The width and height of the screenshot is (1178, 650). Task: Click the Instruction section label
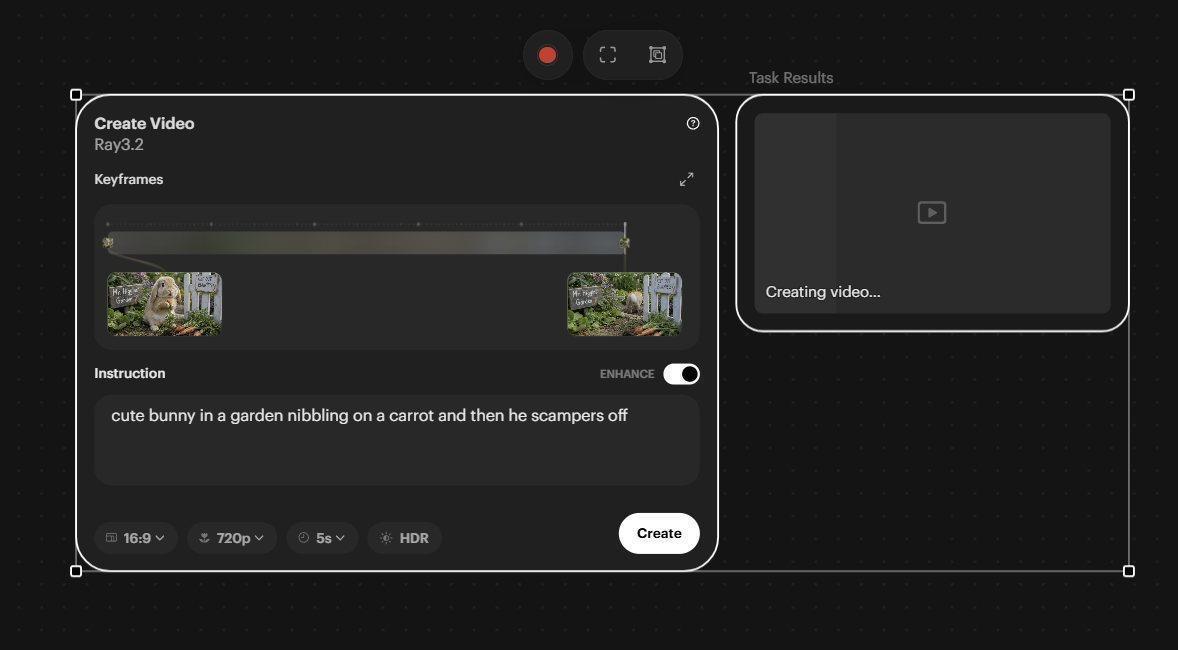click(x=129, y=373)
